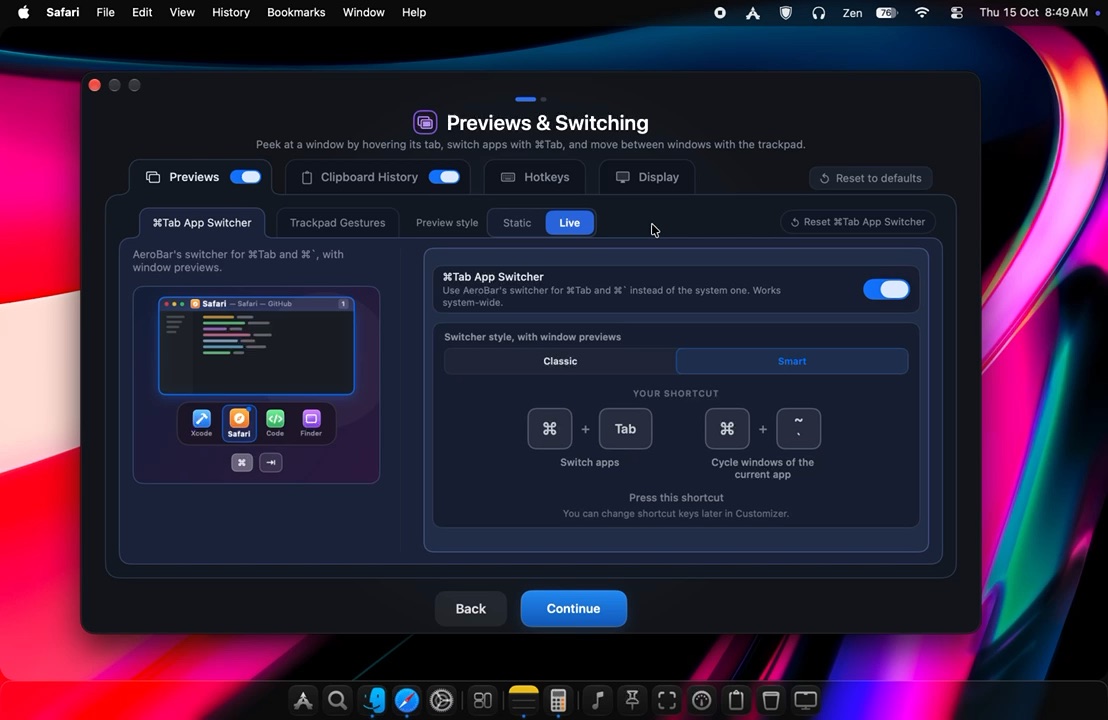
Task: Open the Wi-Fi status menu
Action: (921, 13)
